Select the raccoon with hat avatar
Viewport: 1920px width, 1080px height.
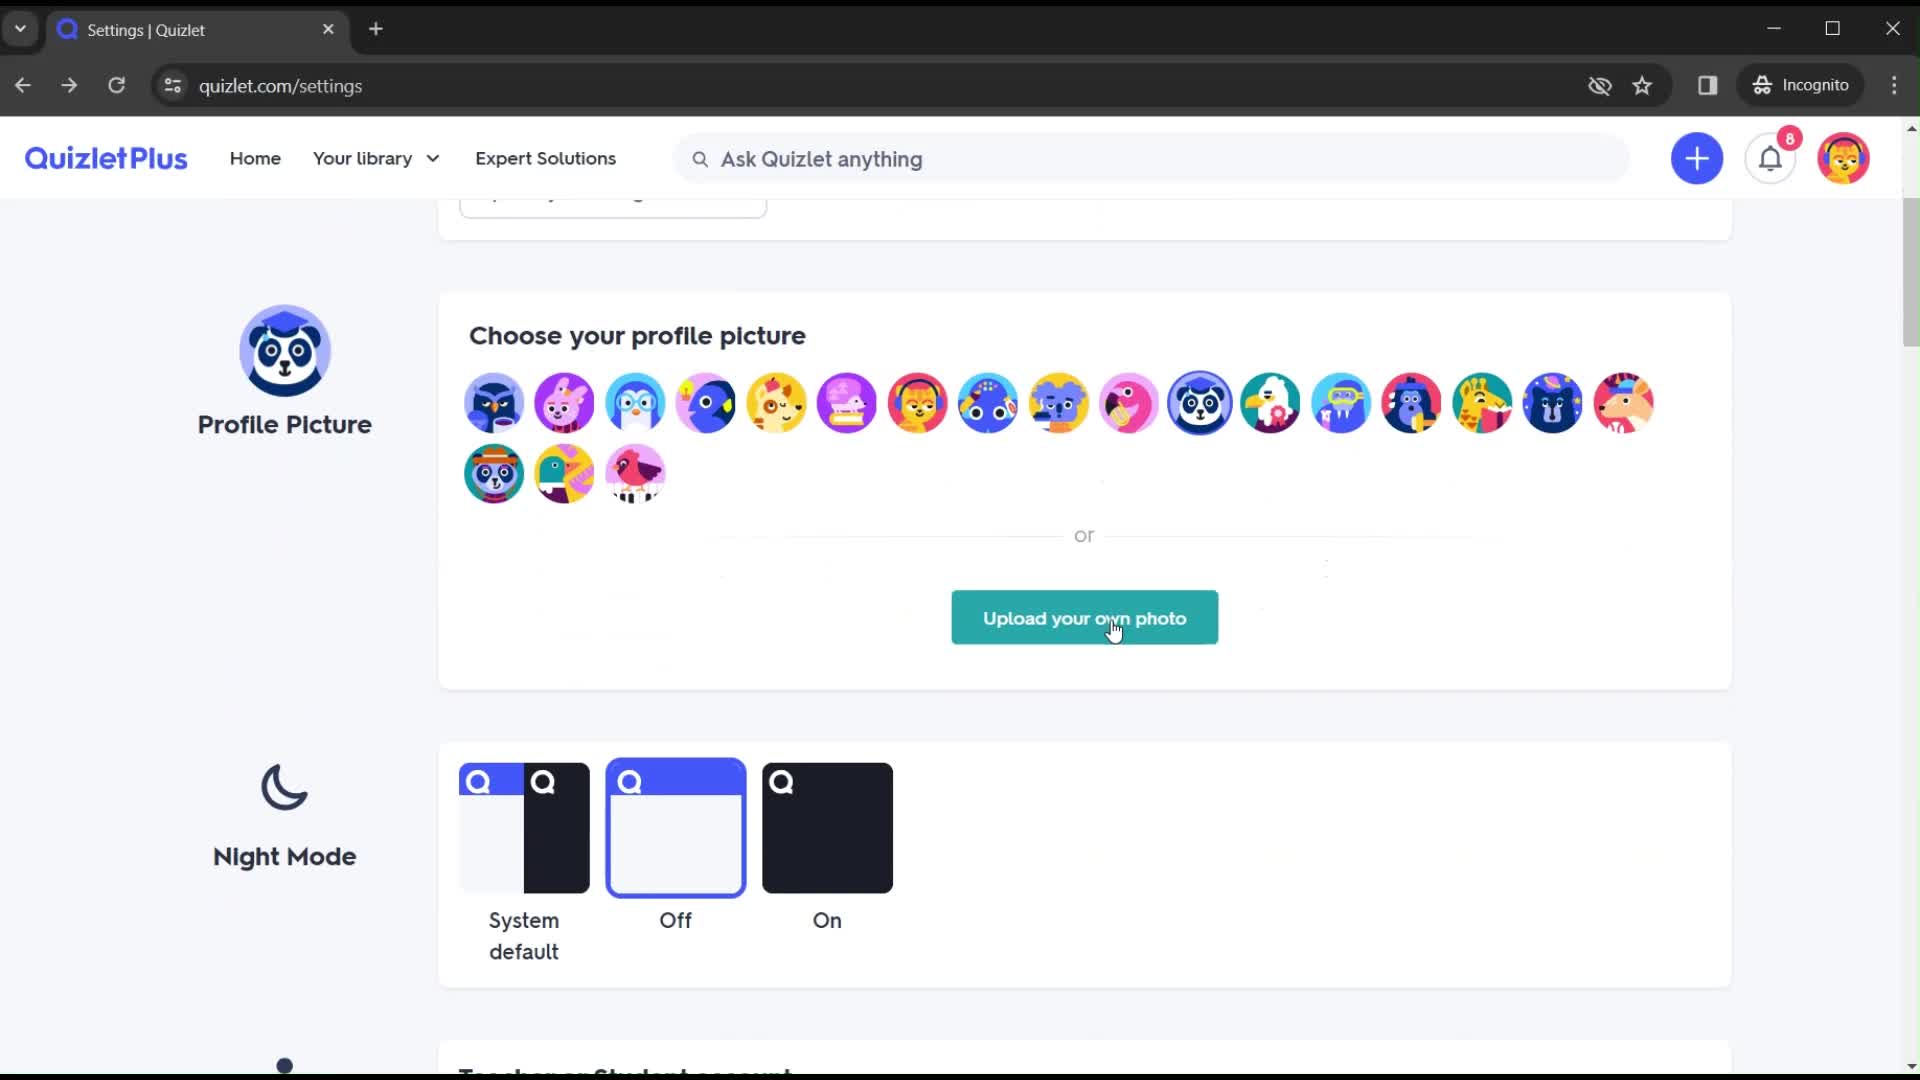(x=493, y=472)
